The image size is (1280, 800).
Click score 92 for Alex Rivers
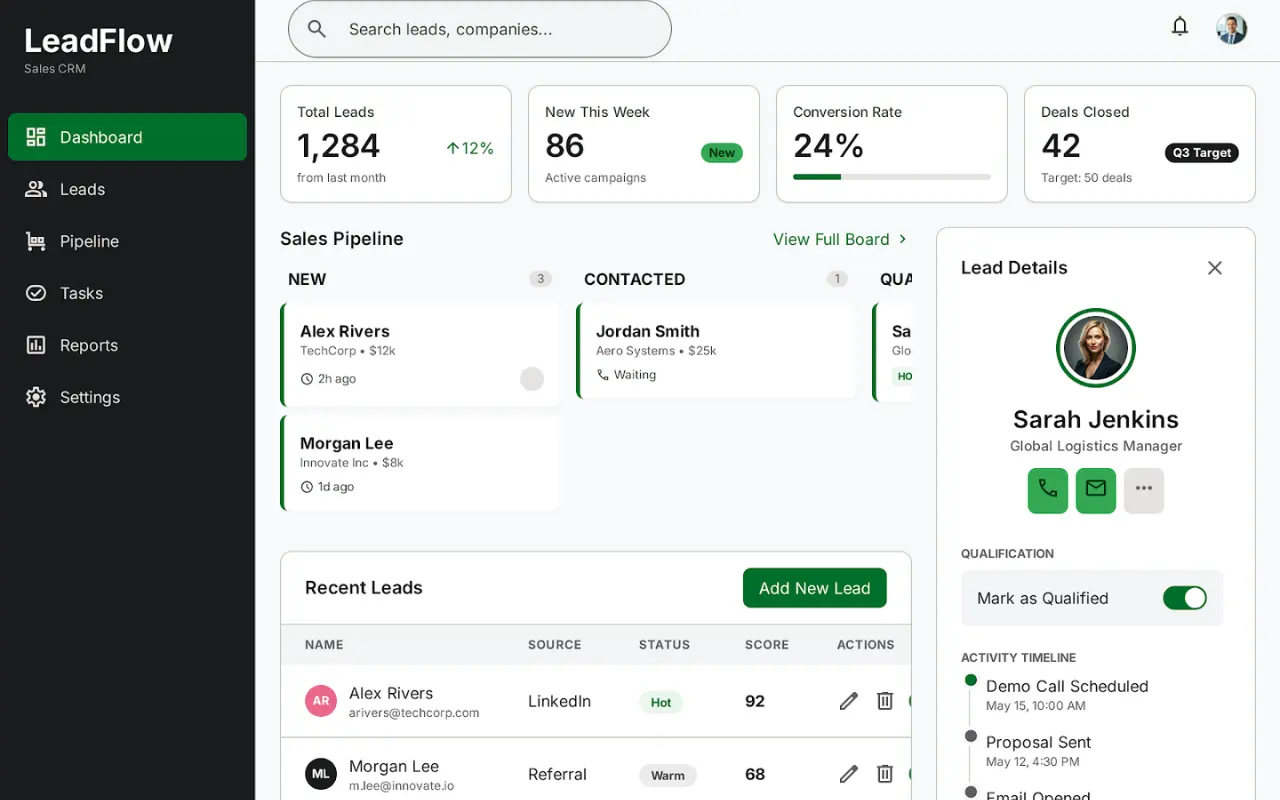[x=755, y=701]
